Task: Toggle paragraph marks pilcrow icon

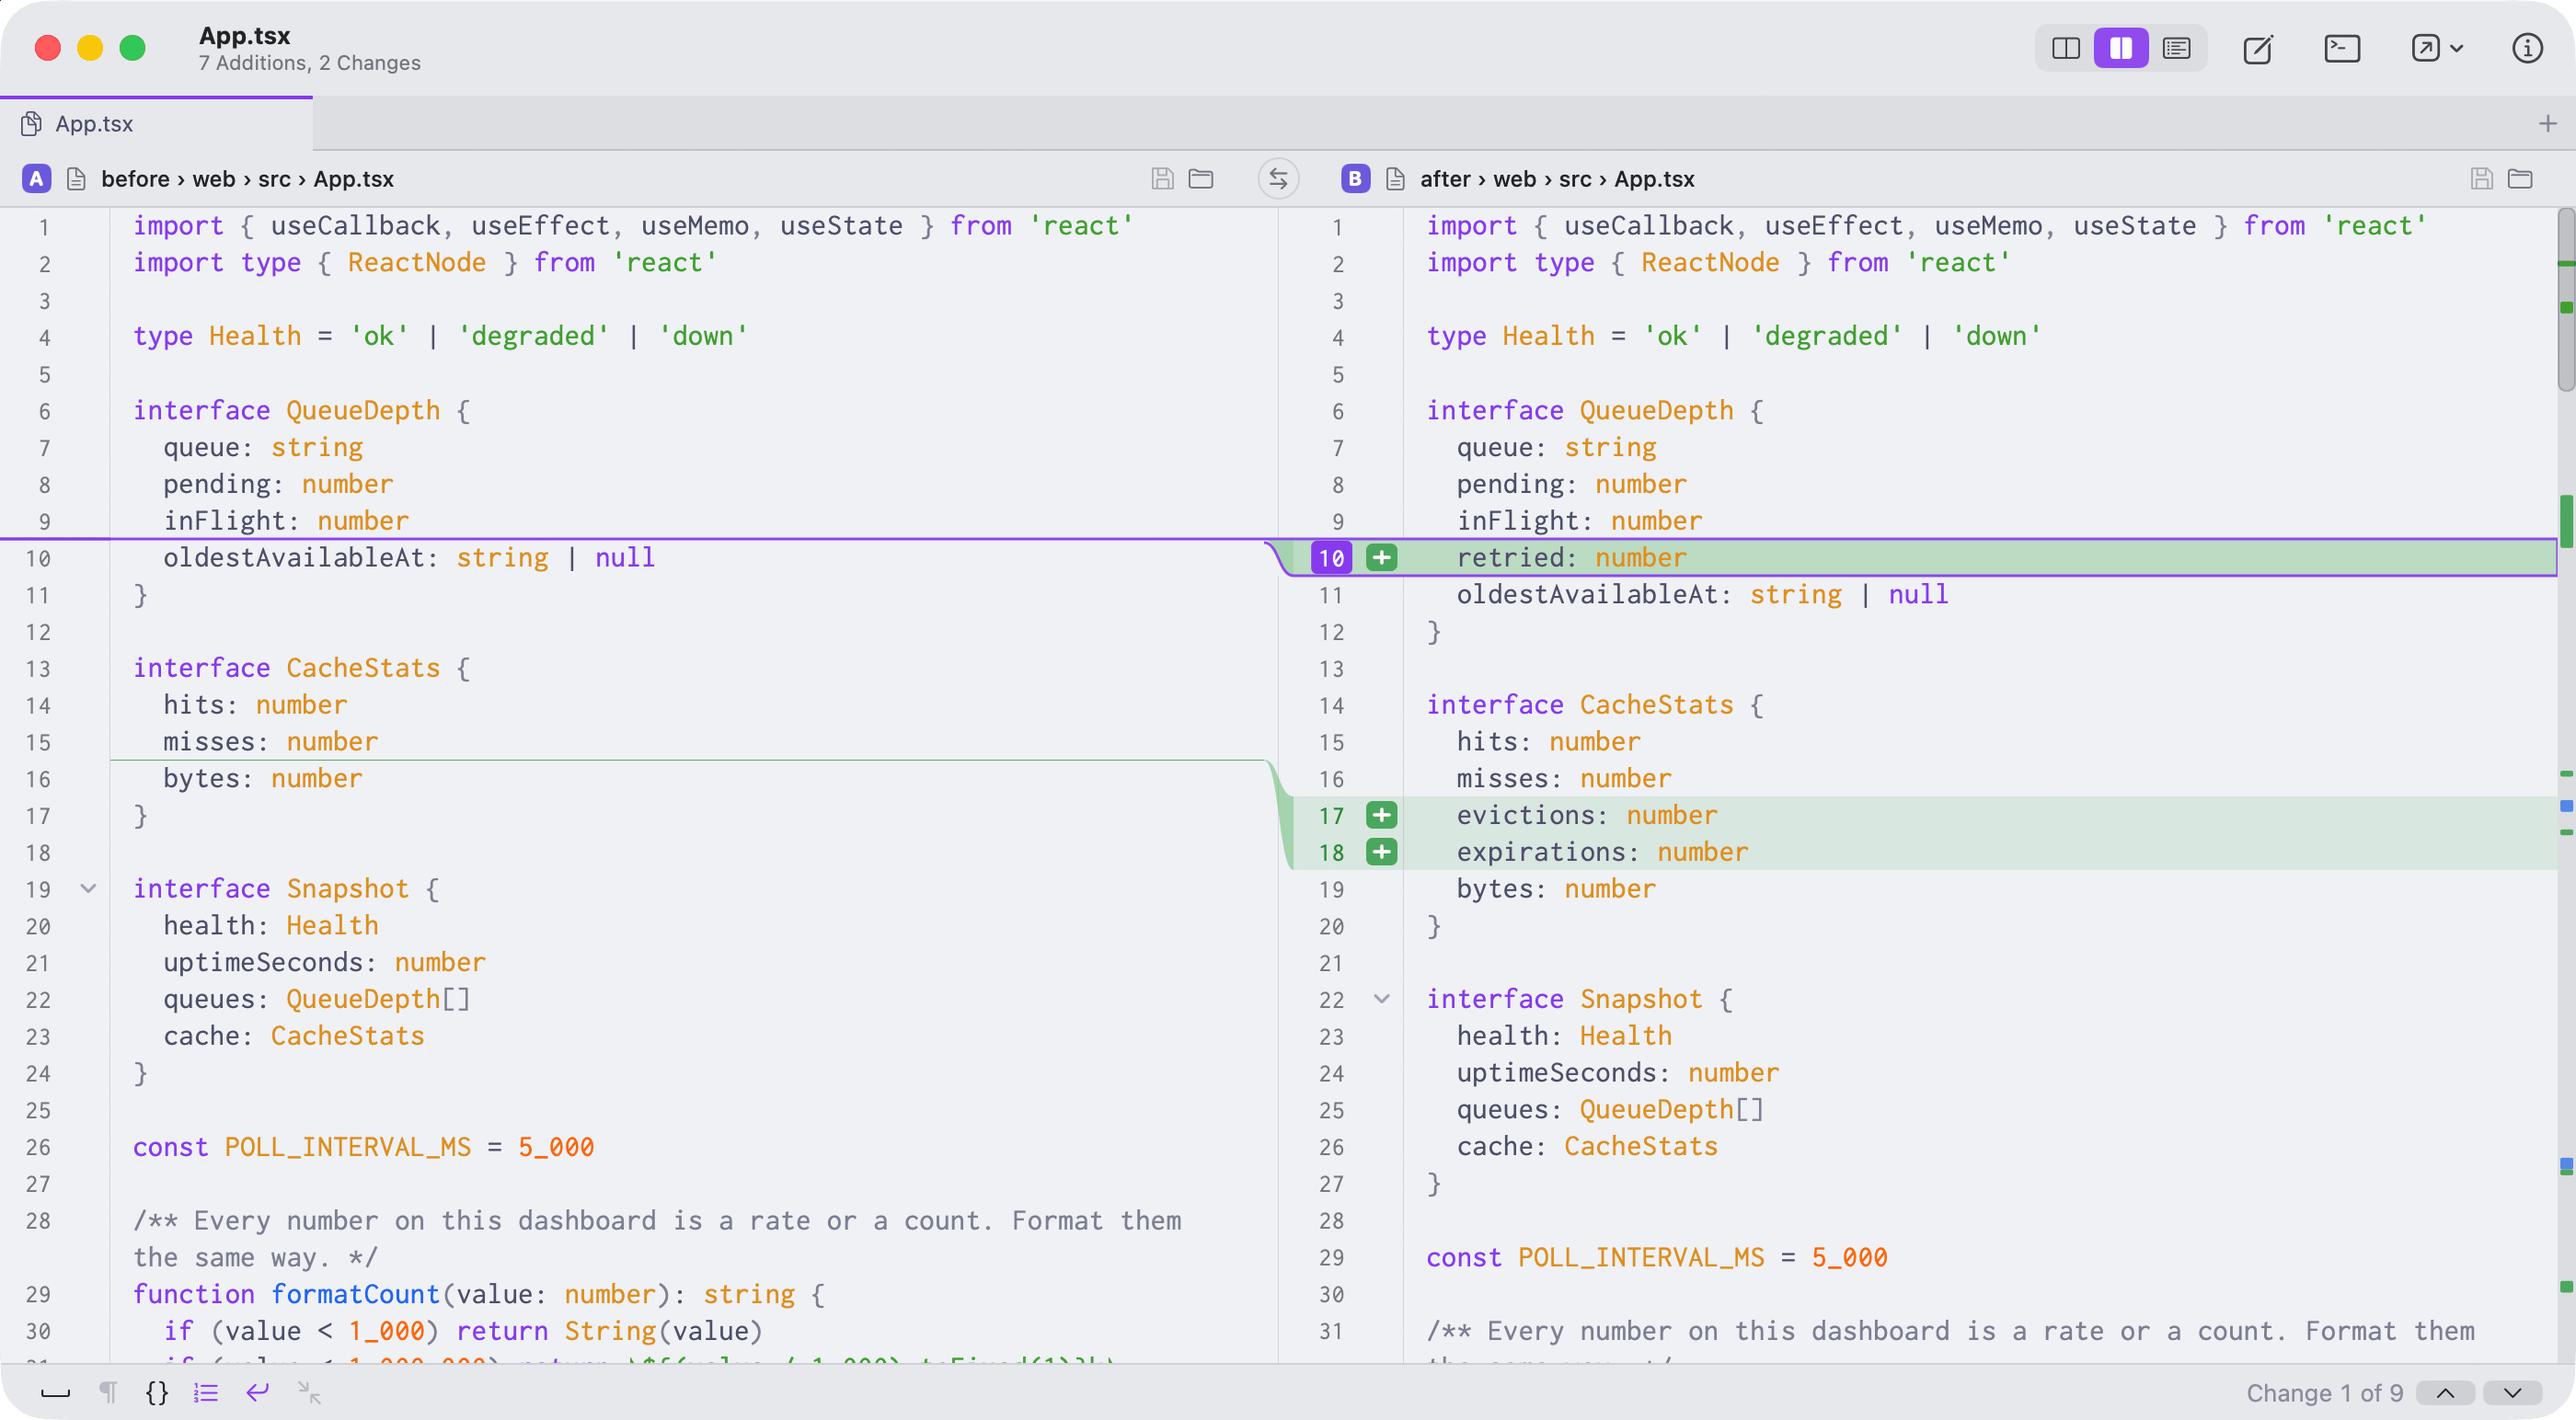Action: [x=108, y=1393]
